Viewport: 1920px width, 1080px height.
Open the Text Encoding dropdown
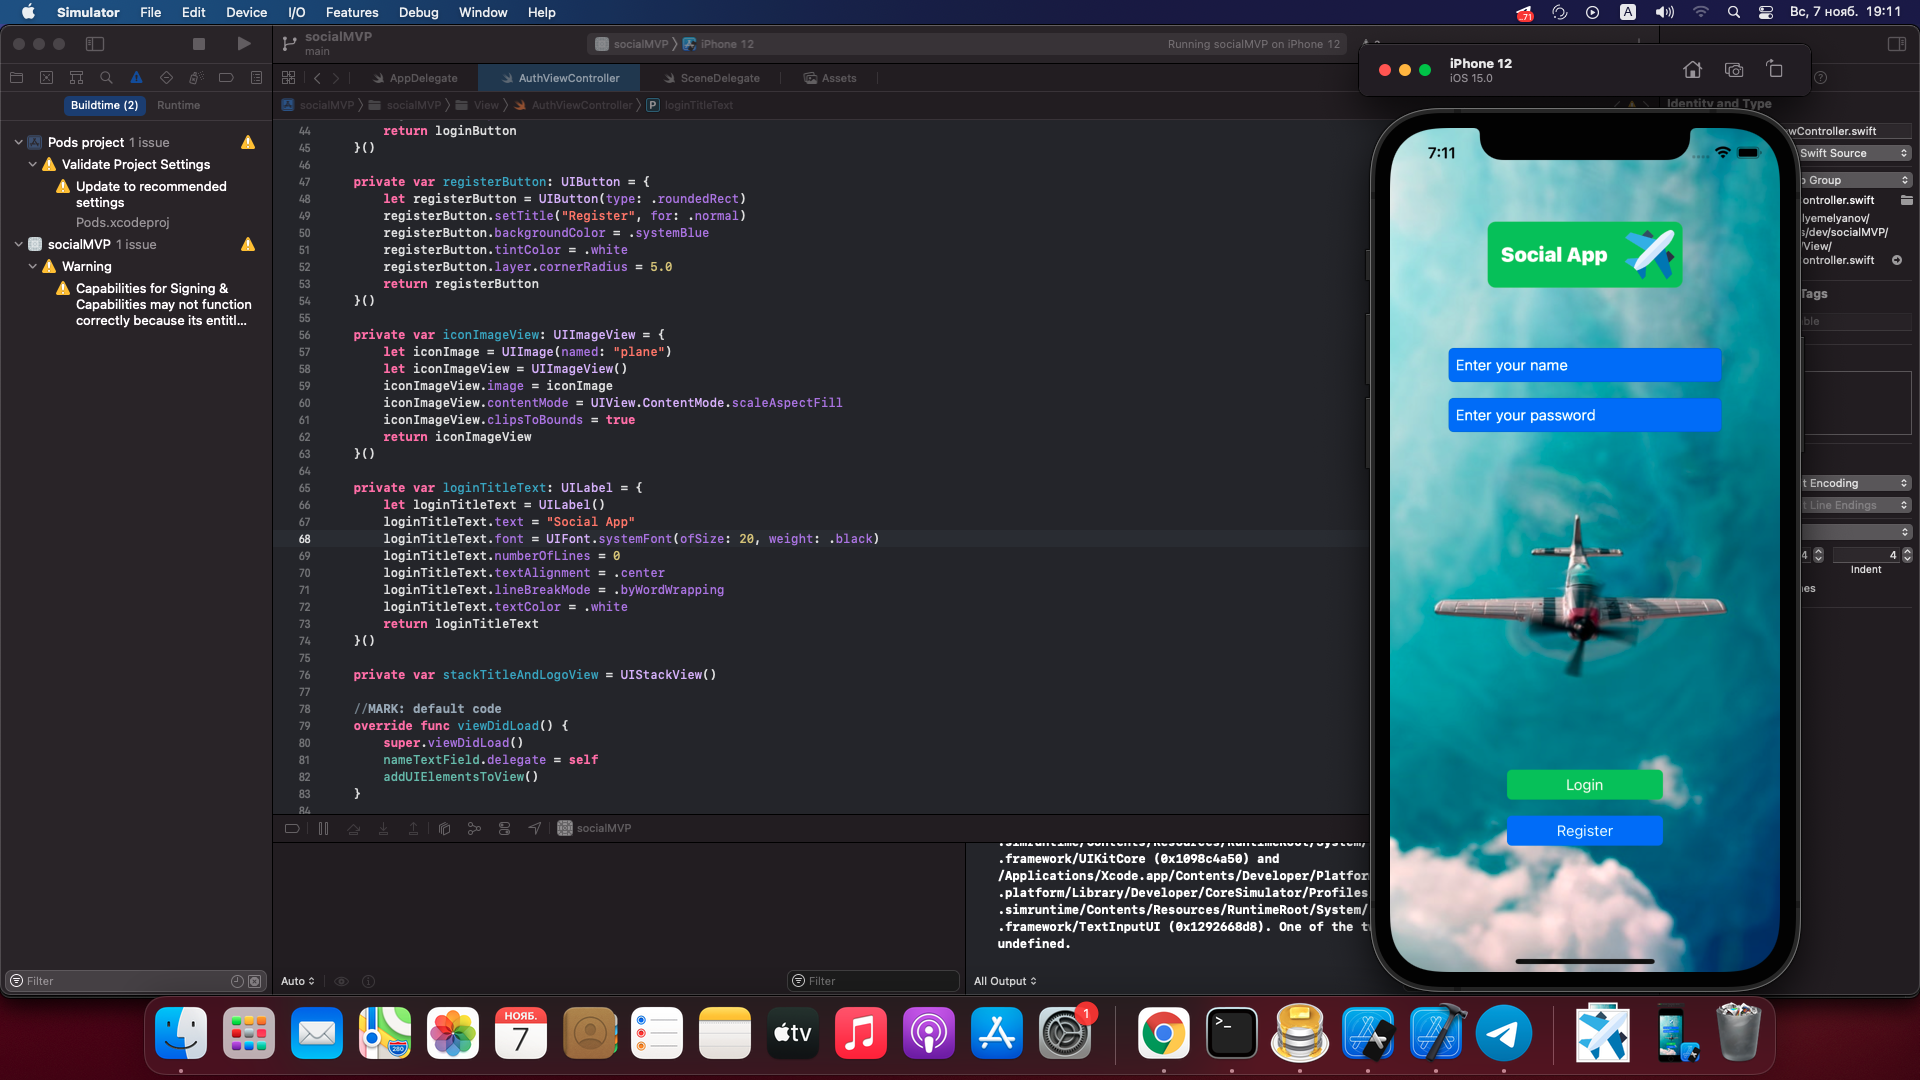click(1856, 483)
